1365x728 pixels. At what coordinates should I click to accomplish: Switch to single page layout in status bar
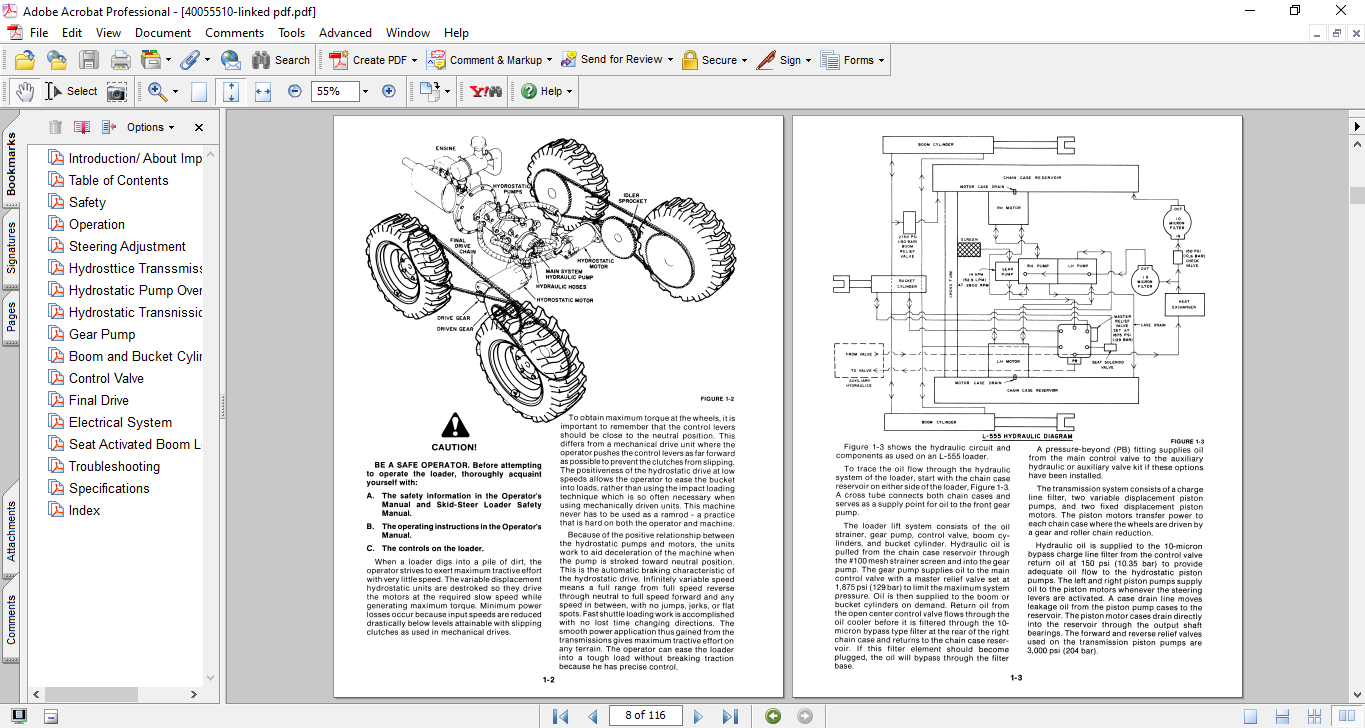coord(1250,716)
